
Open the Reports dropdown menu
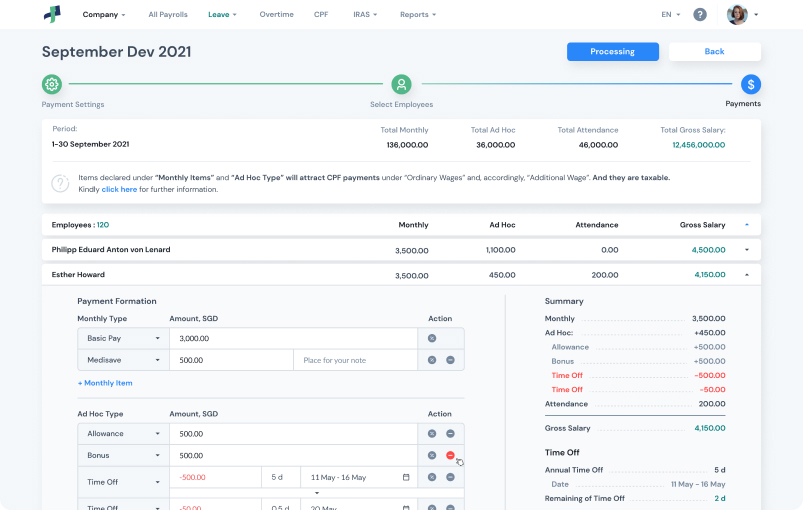[418, 14]
